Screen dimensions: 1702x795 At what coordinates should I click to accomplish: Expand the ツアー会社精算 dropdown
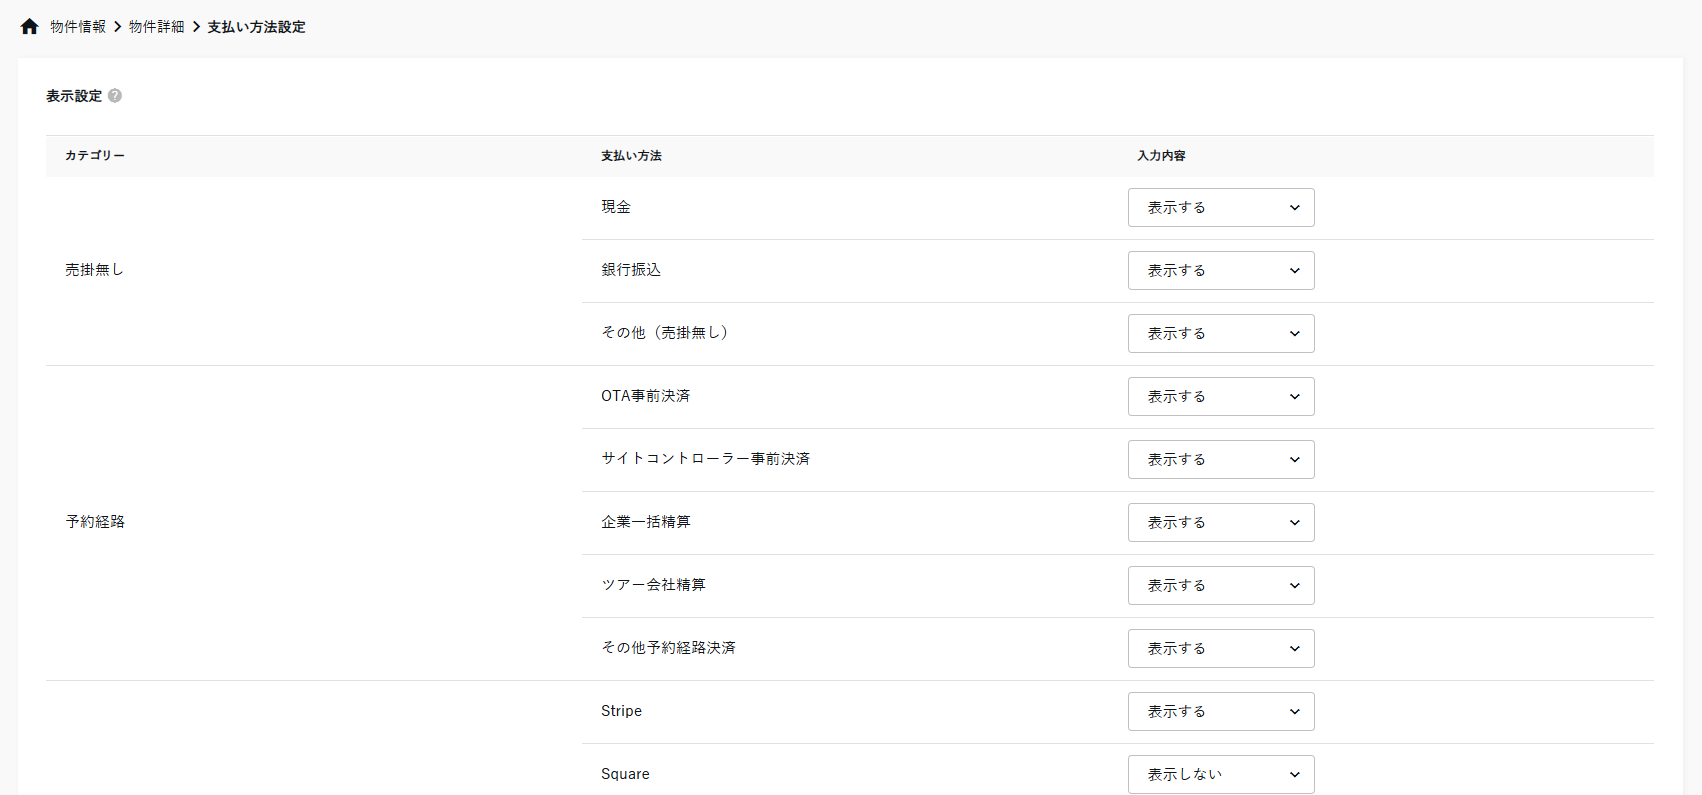pyautogui.click(x=1220, y=586)
